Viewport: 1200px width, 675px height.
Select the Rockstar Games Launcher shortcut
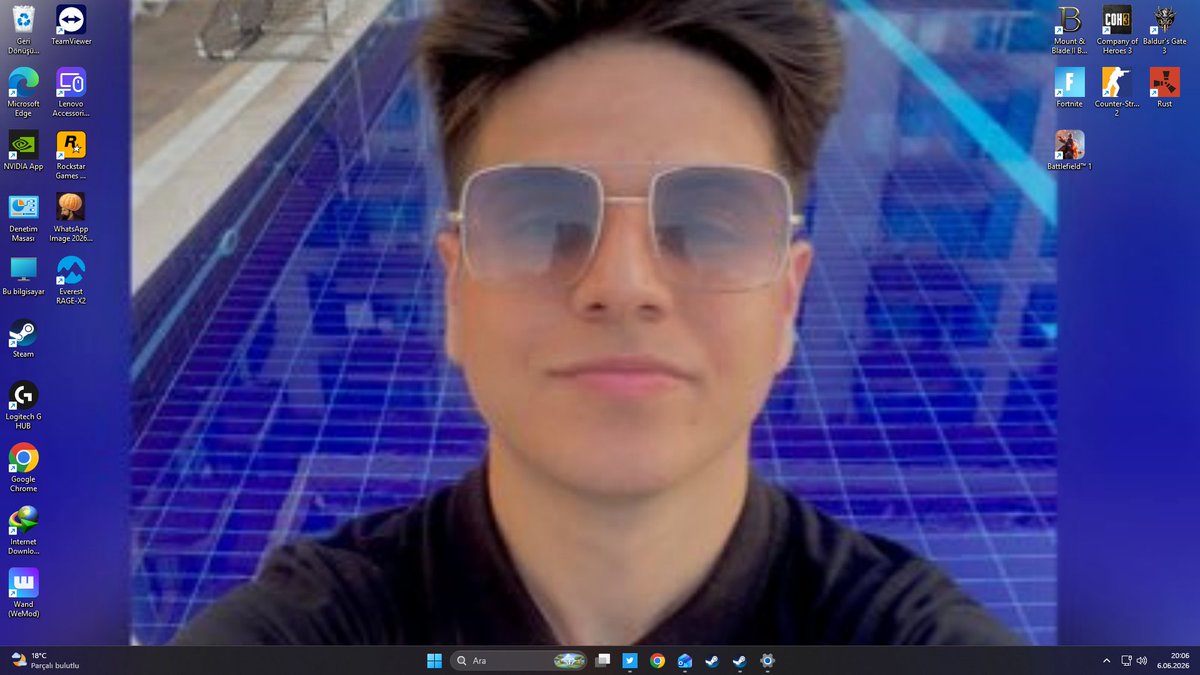tap(71, 155)
